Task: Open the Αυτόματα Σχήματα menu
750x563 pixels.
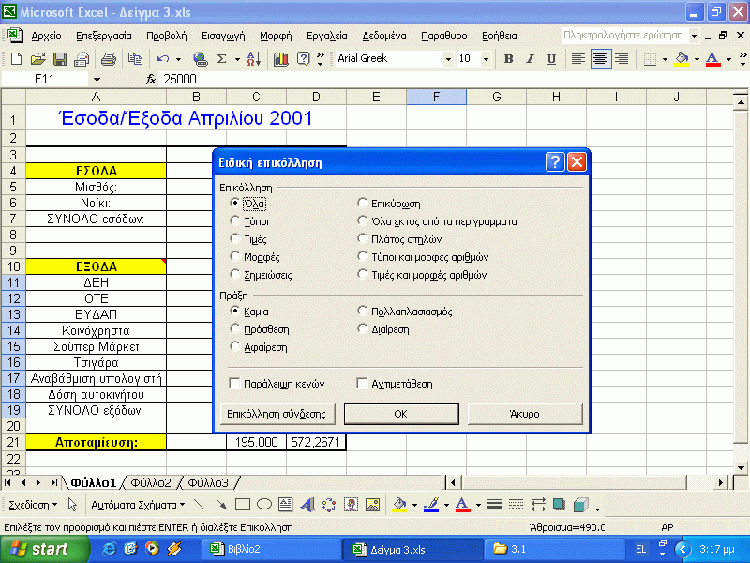Action: pyautogui.click(x=138, y=505)
